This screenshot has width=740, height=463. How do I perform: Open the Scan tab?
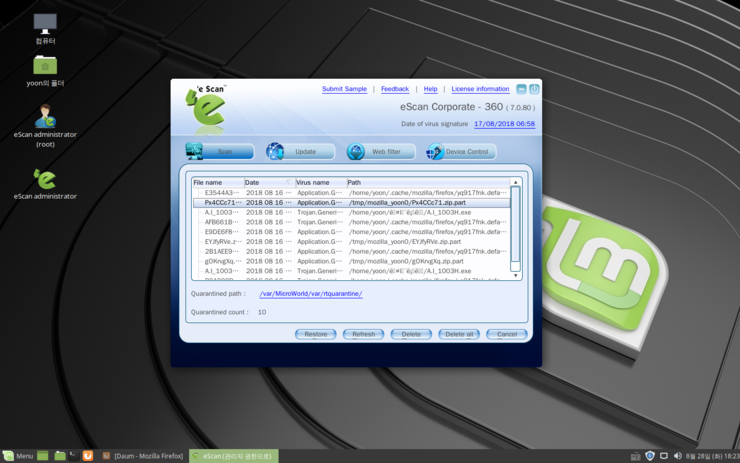pyautogui.click(x=220, y=152)
